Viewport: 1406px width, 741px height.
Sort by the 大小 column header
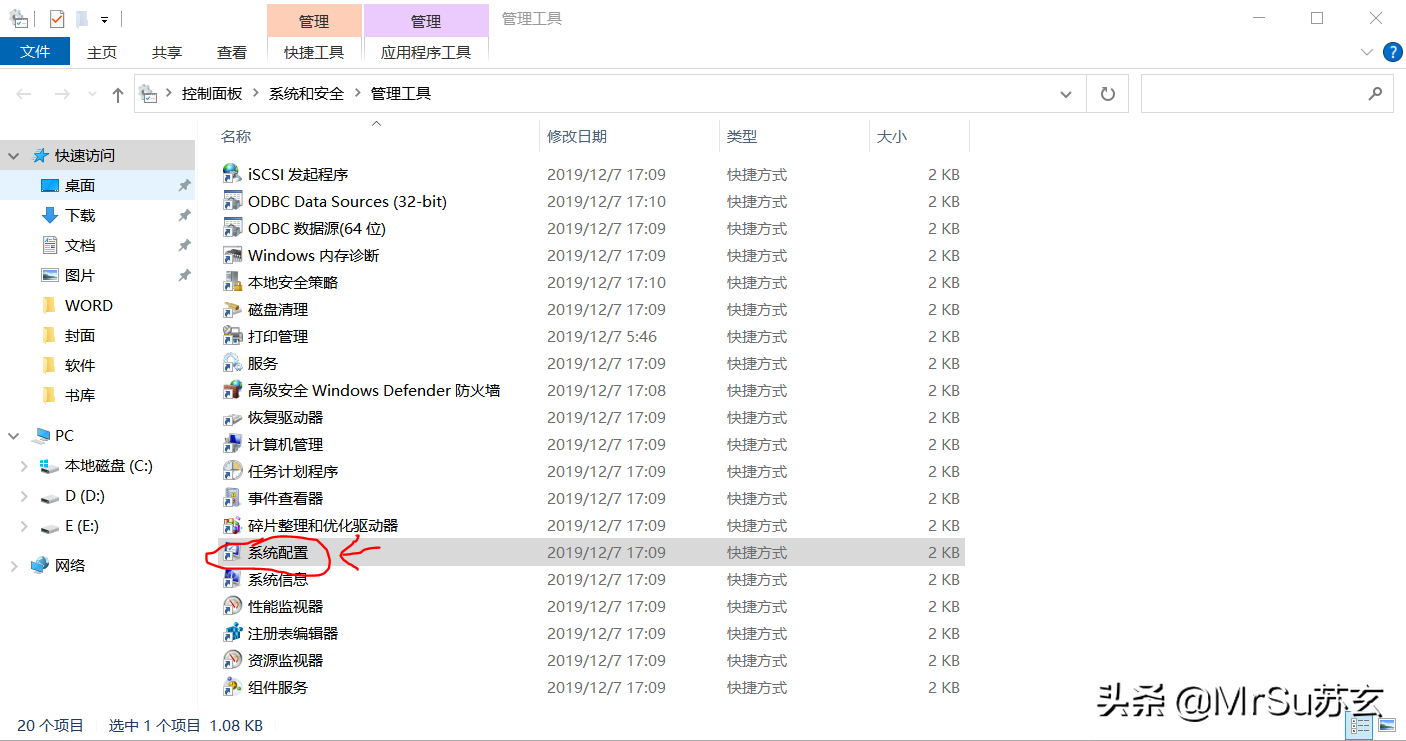click(892, 136)
